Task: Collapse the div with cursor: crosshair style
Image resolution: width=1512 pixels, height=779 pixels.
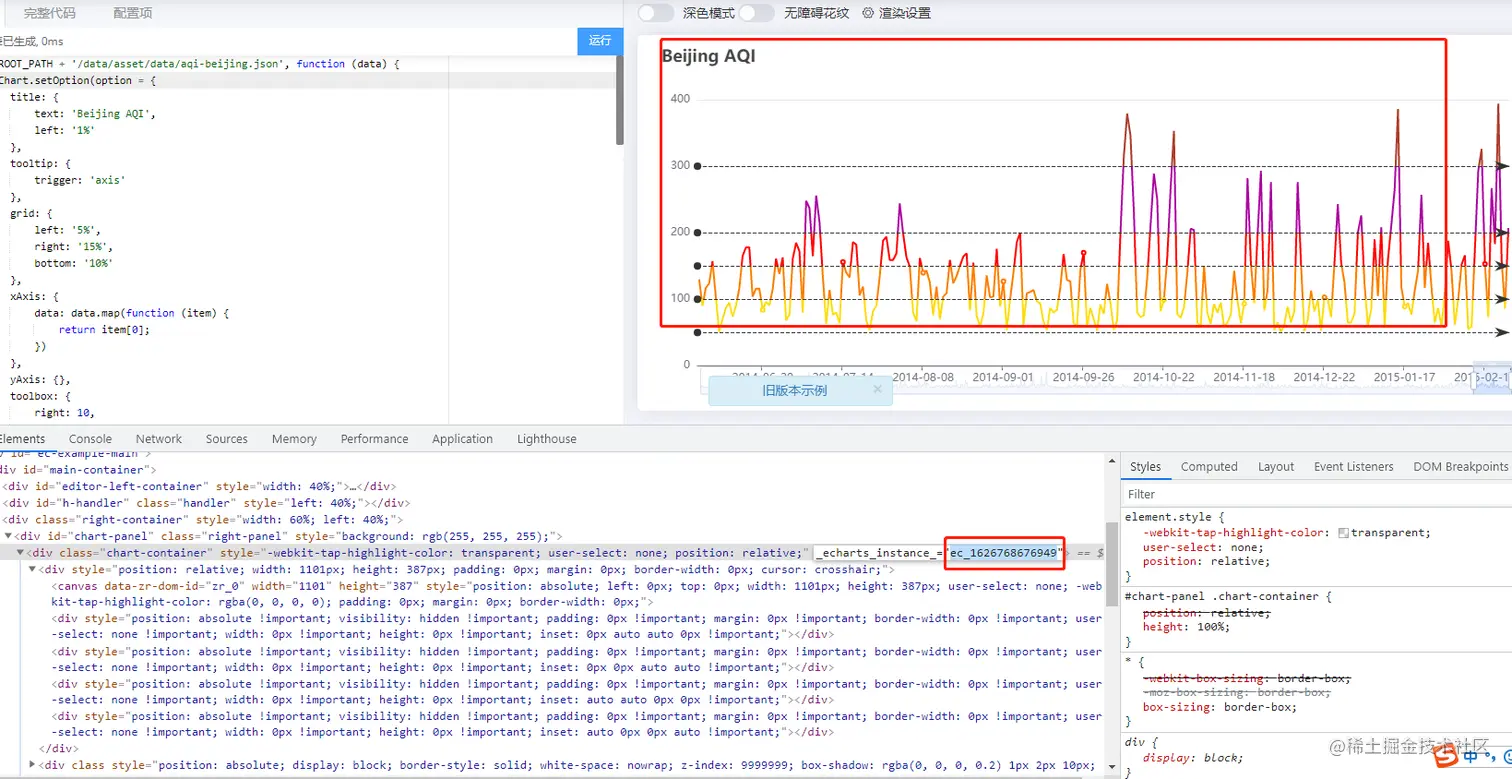Action: click(33, 569)
